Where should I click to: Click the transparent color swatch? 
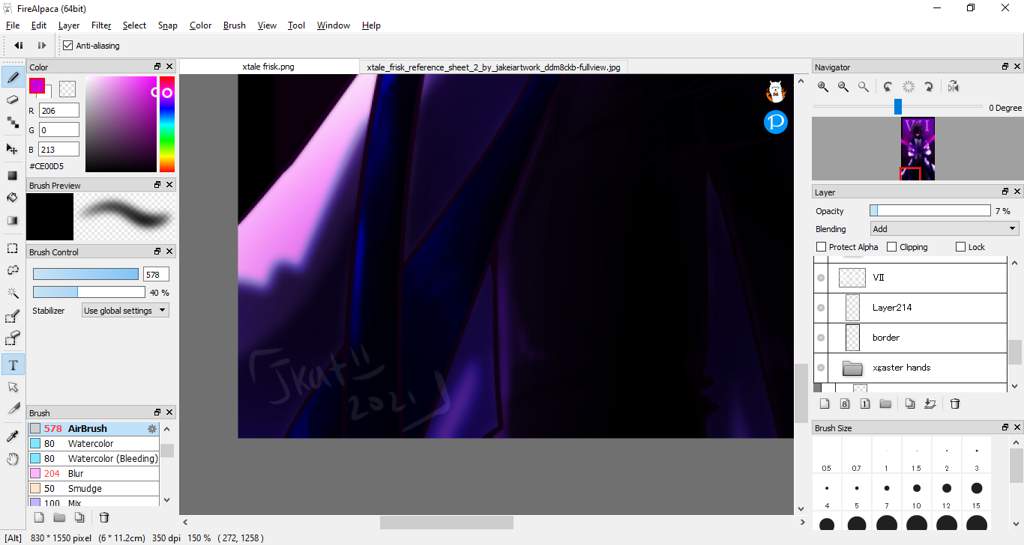pos(67,89)
